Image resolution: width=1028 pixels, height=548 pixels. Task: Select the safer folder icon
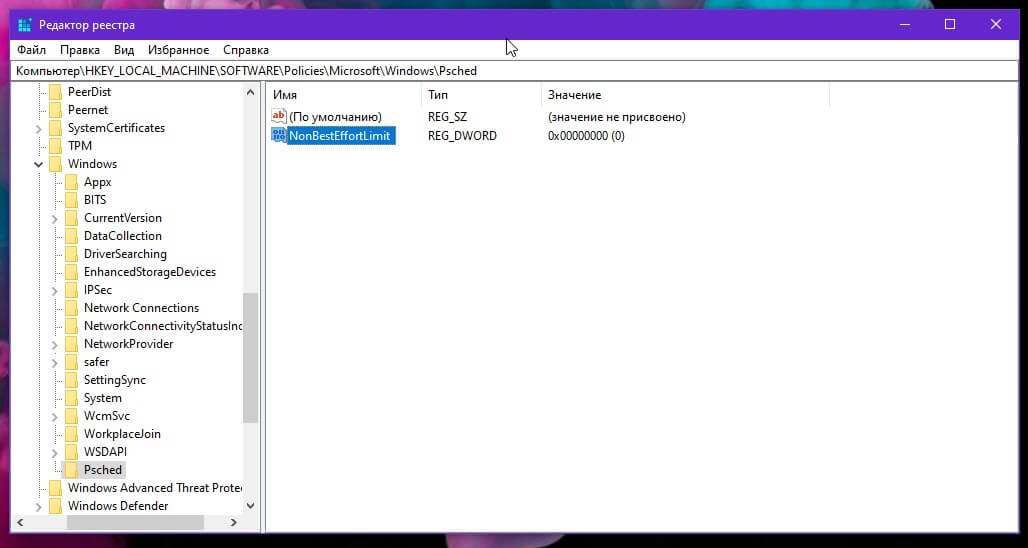pyautogui.click(x=71, y=362)
